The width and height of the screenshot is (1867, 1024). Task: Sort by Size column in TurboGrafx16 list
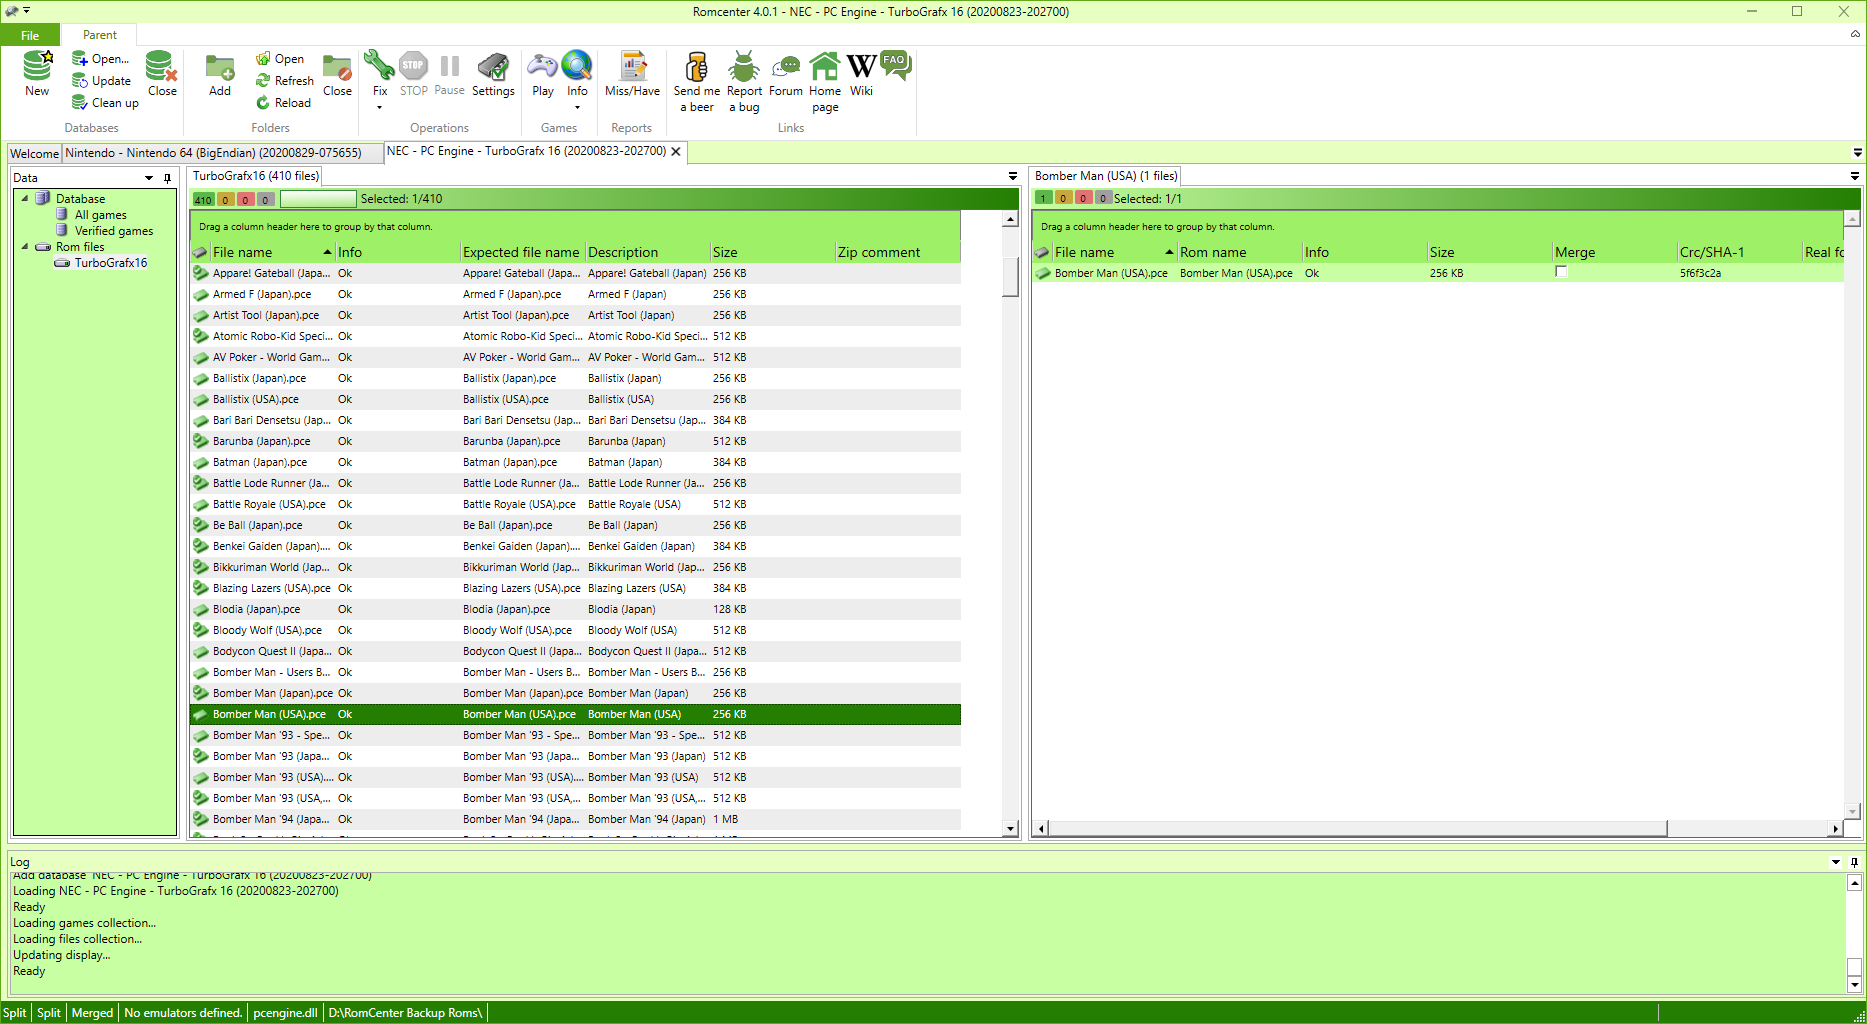pos(771,252)
